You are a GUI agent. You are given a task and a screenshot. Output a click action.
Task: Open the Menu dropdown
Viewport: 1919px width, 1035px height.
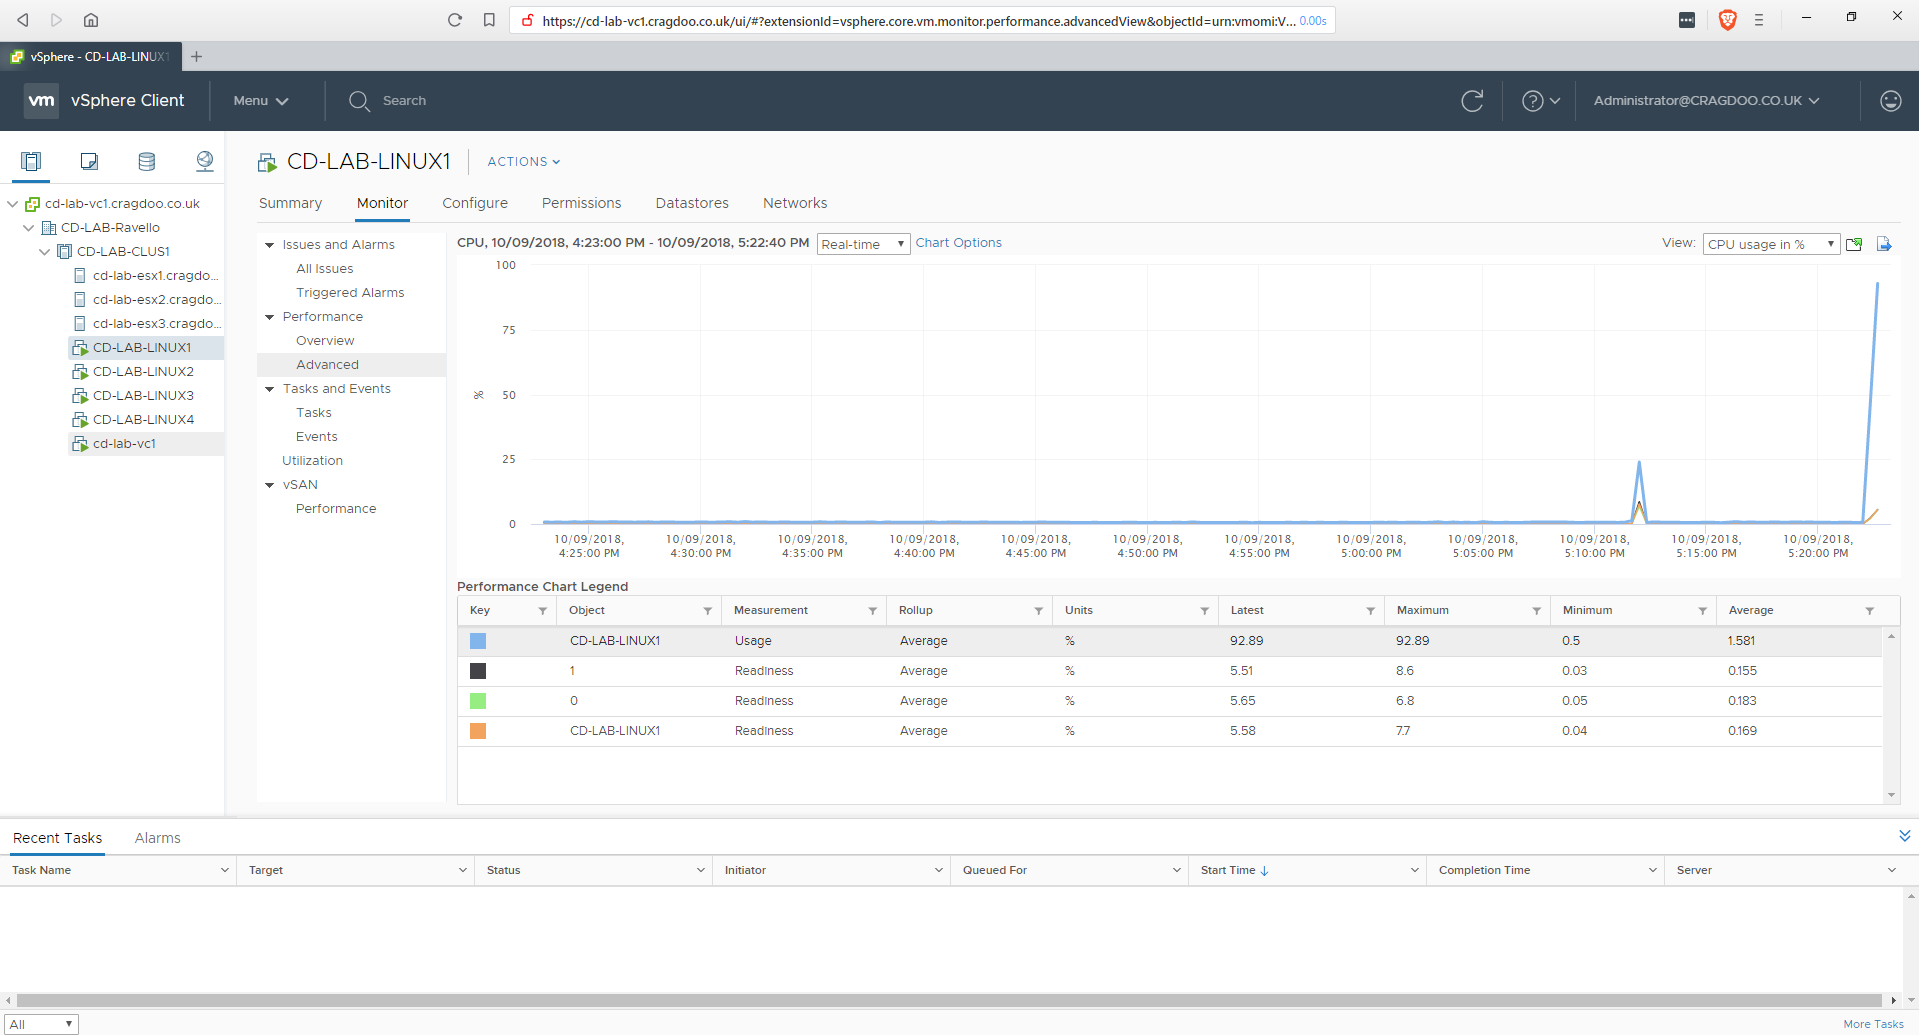pos(261,101)
